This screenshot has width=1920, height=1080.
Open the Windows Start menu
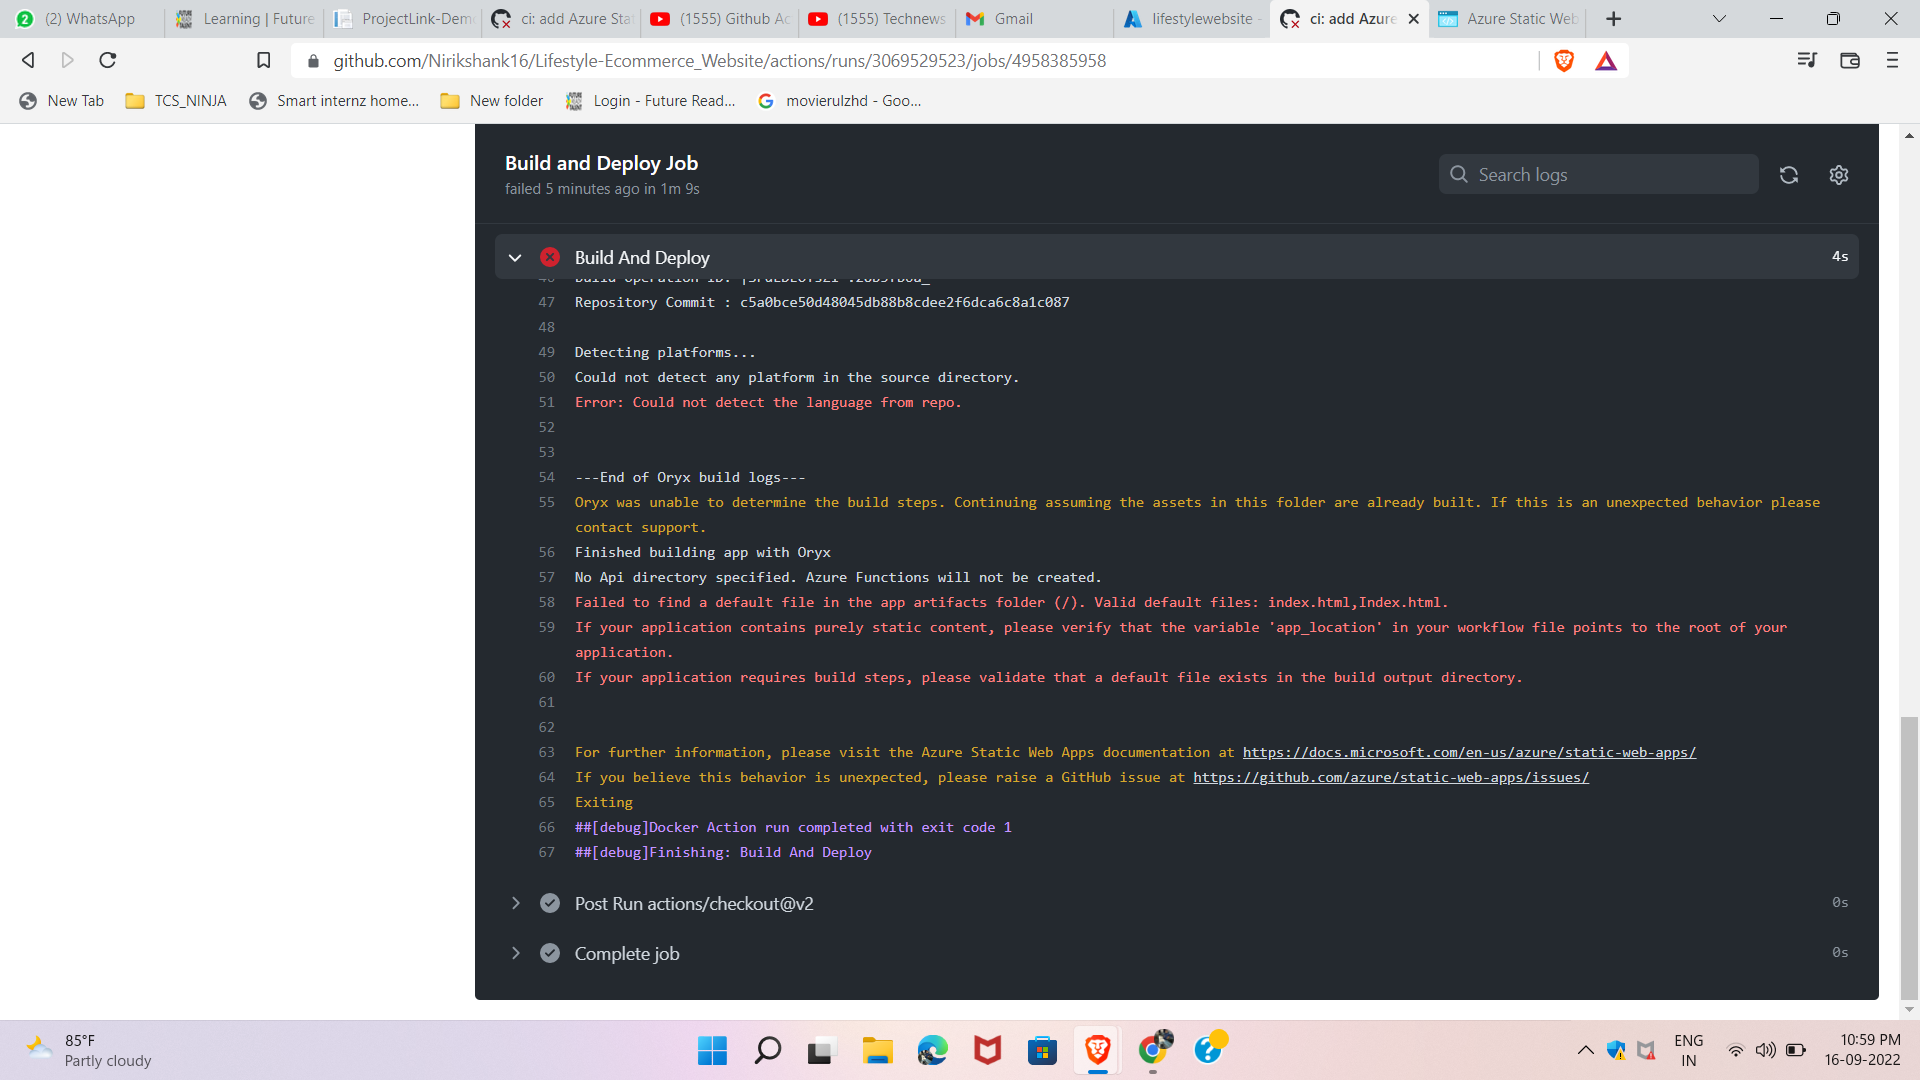pos(711,1050)
